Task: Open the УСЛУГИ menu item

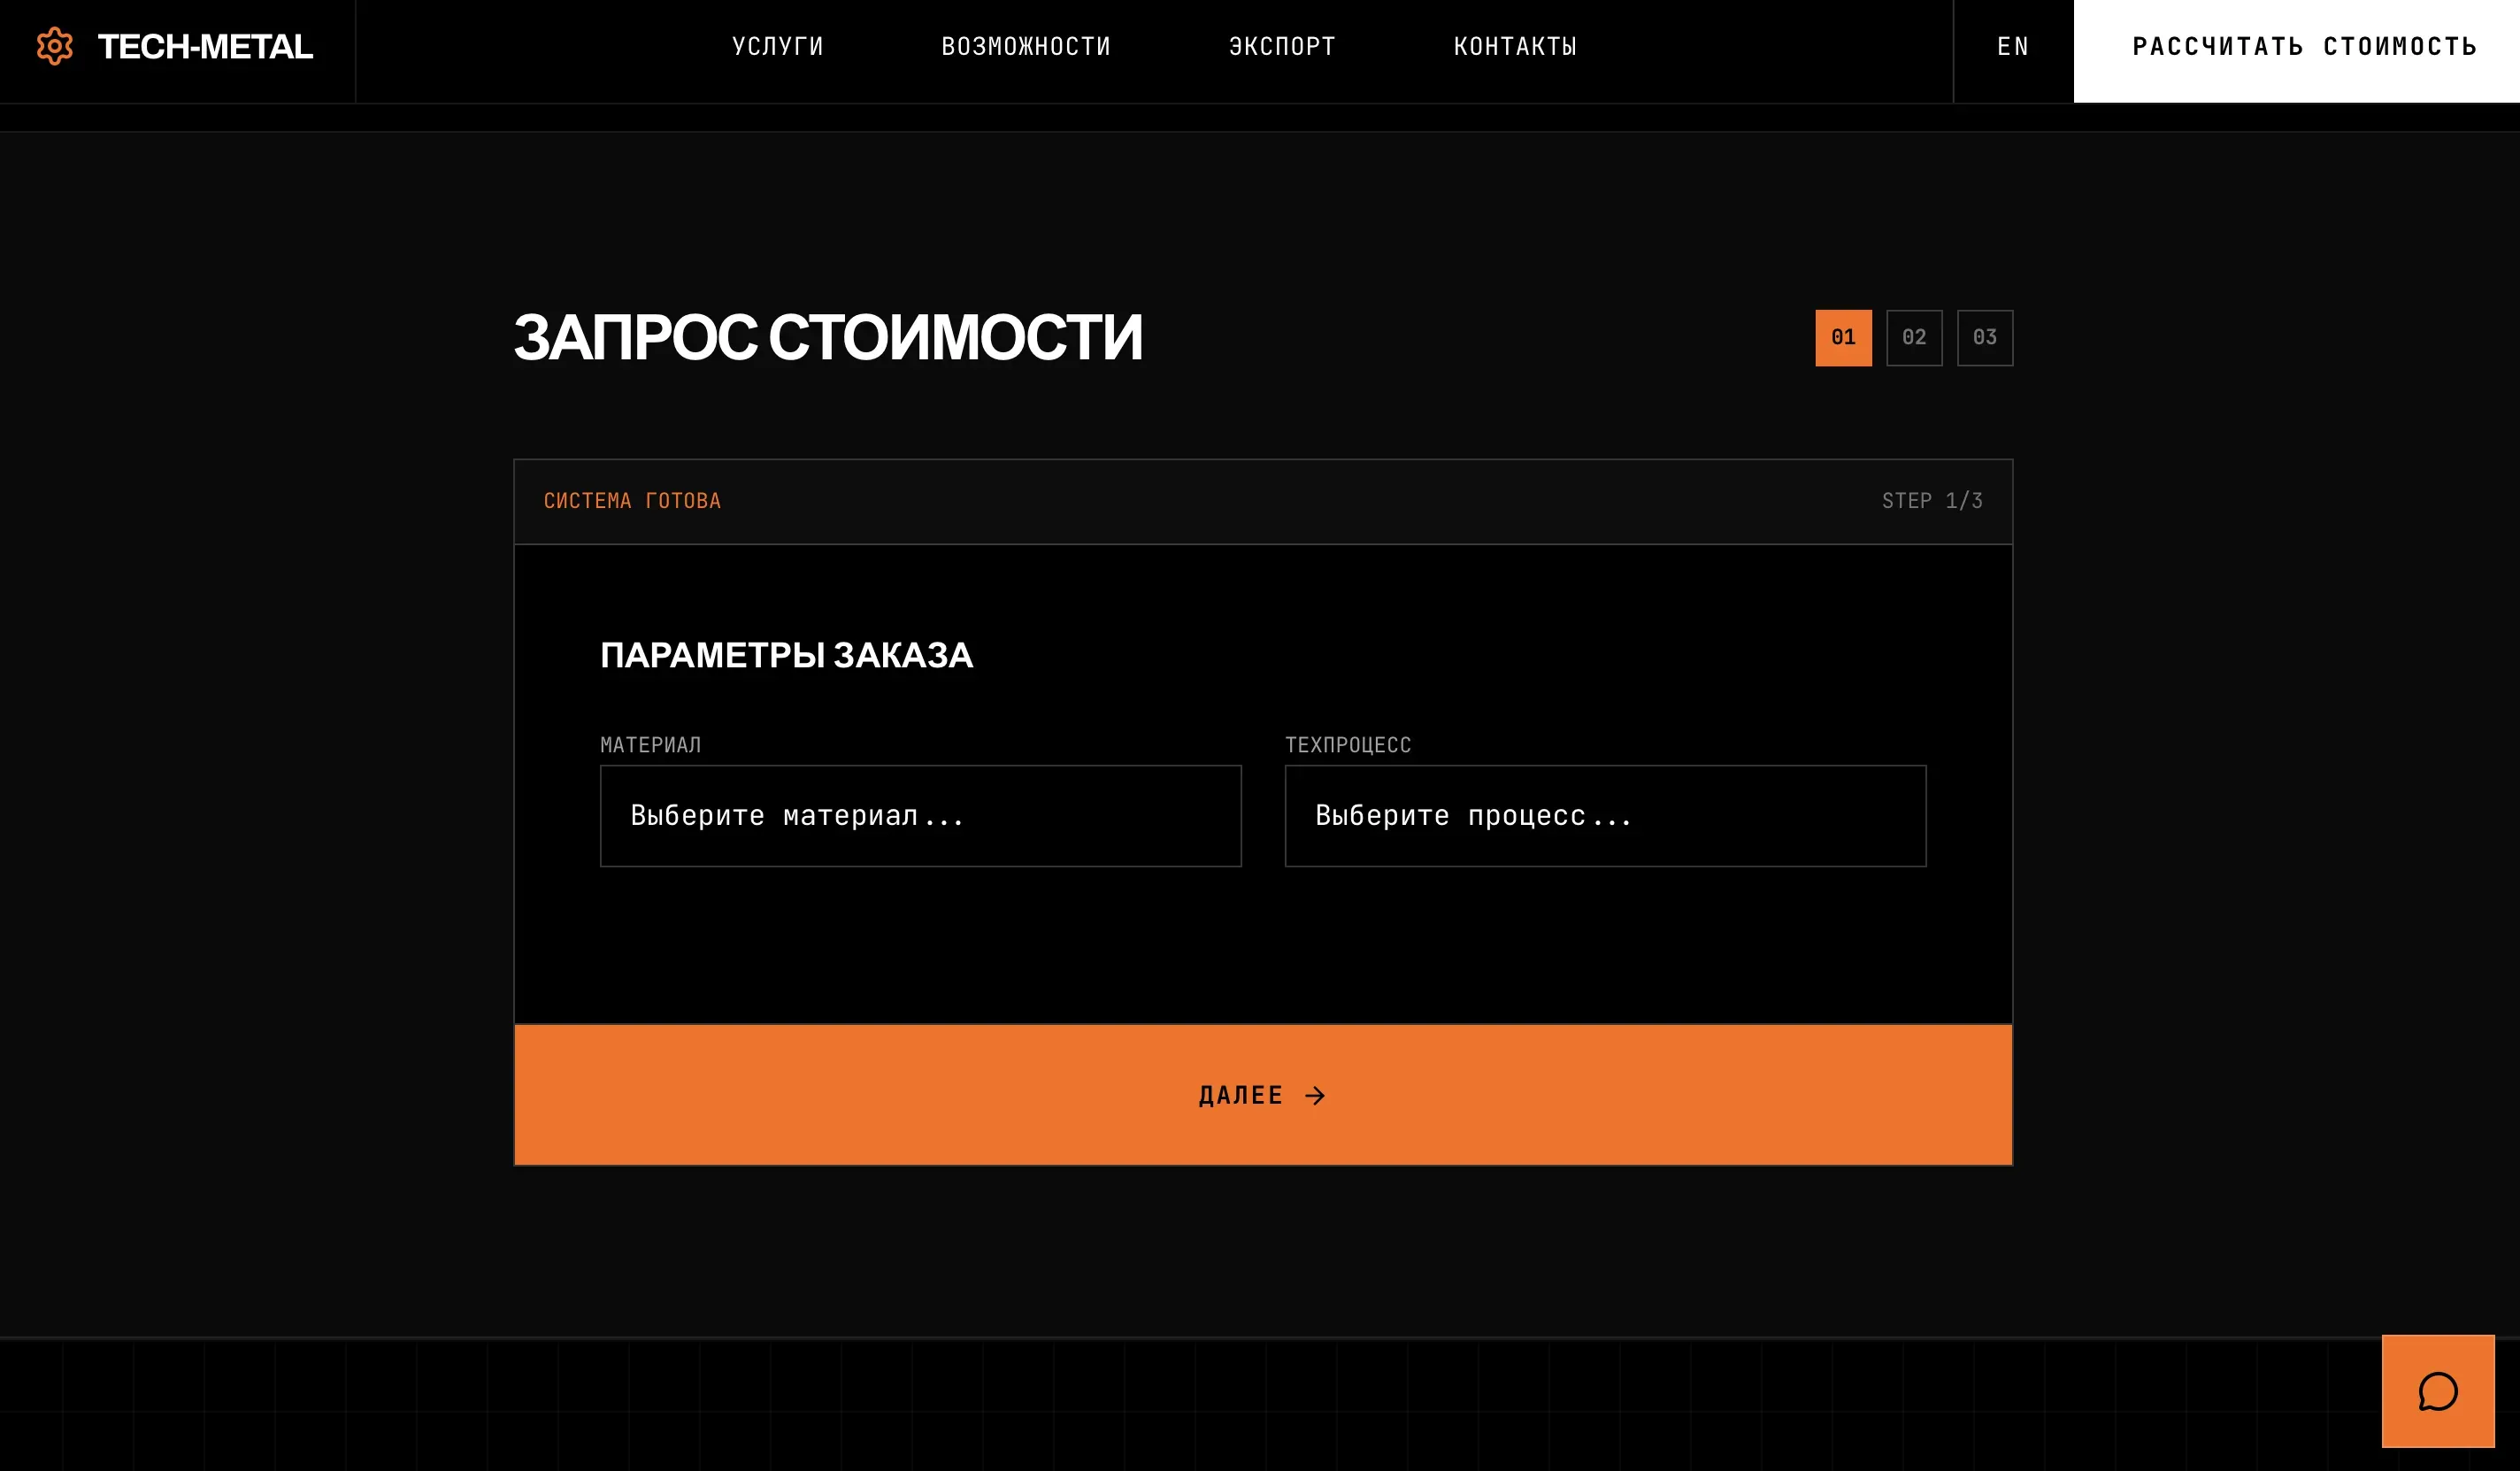Action: [x=777, y=46]
